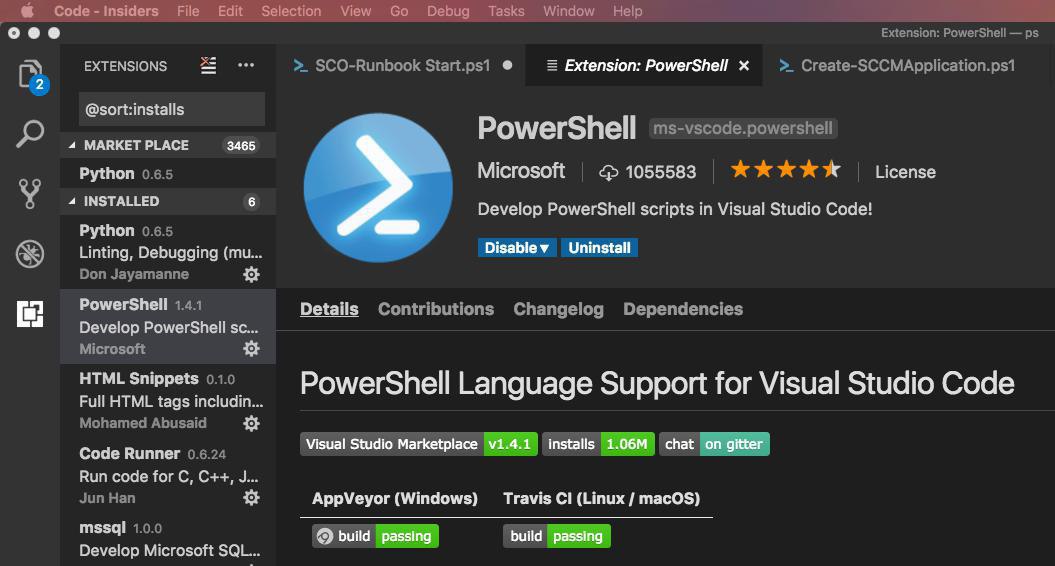Image resolution: width=1055 pixels, height=566 pixels.
Task: Open the Selection menu
Action: 291,11
